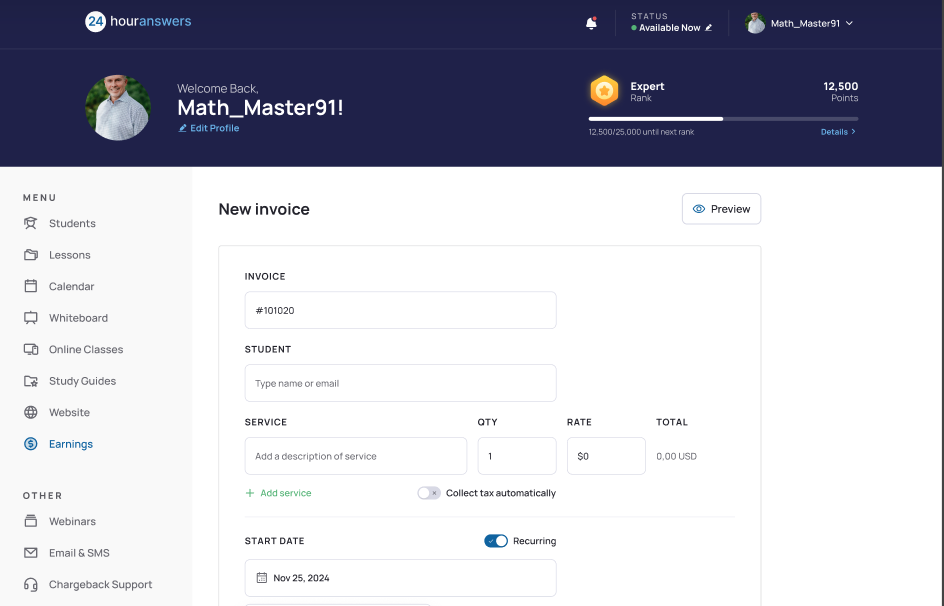
Task: Open the start date field Nov 25, 2024
Action: click(x=400, y=578)
